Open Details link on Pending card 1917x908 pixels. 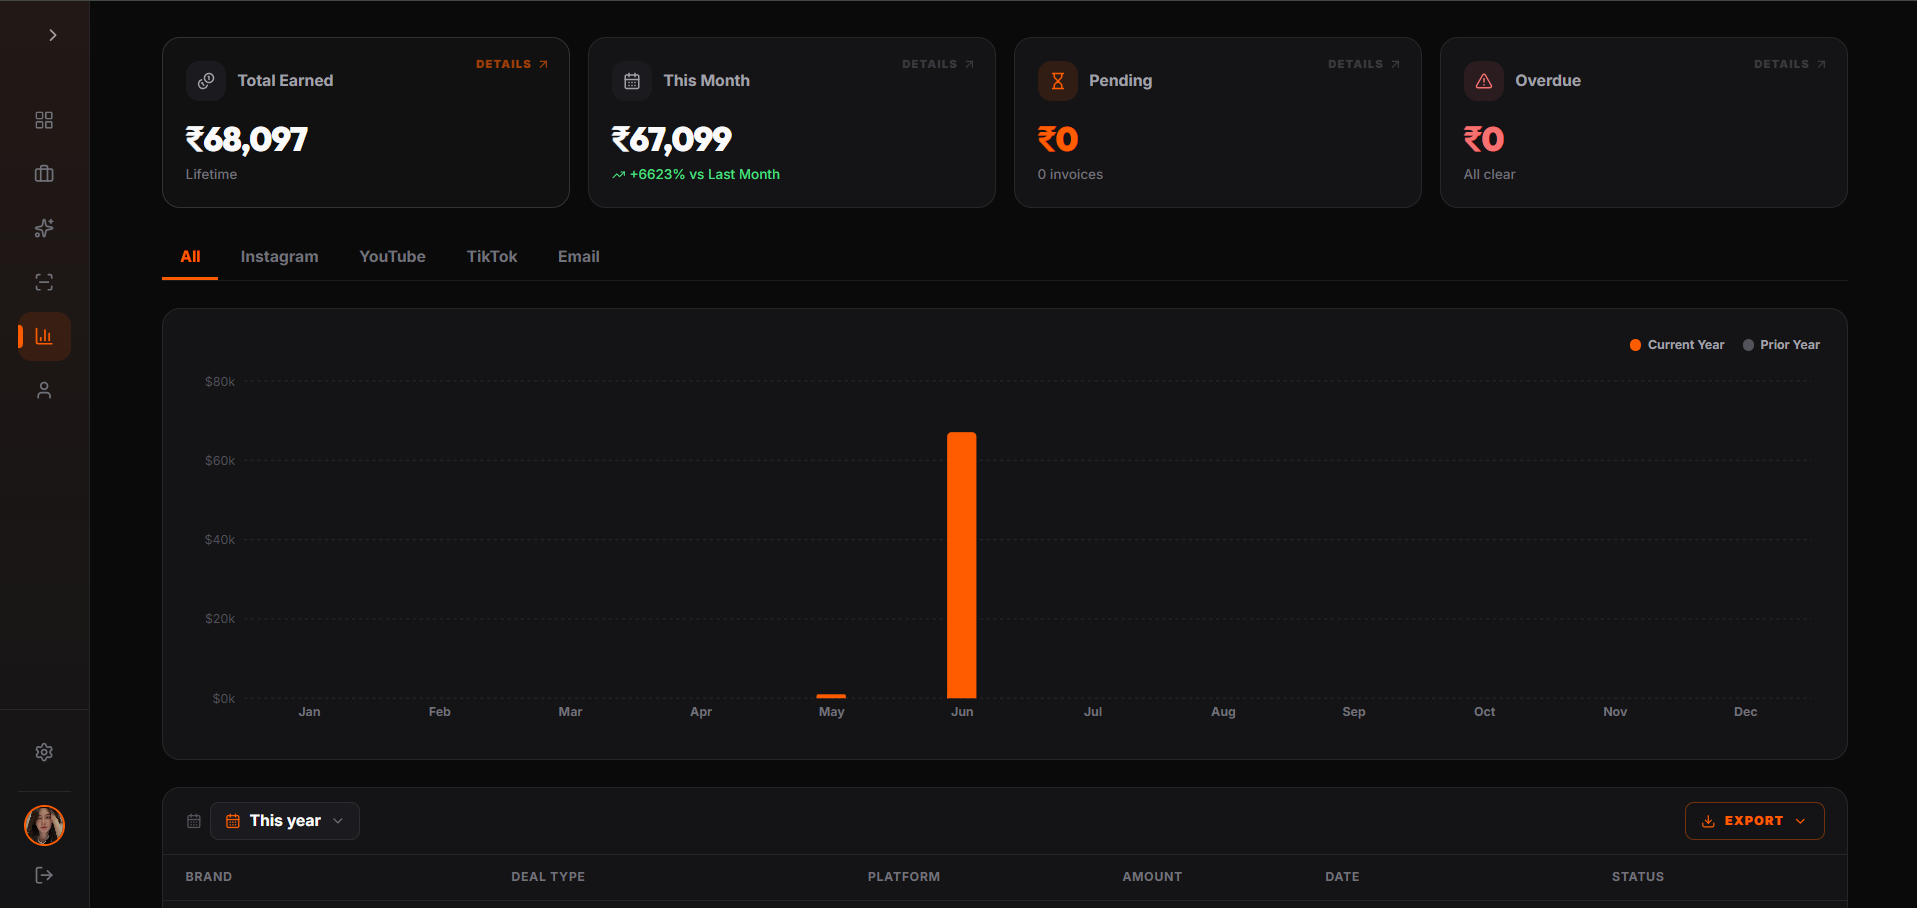coord(1364,64)
